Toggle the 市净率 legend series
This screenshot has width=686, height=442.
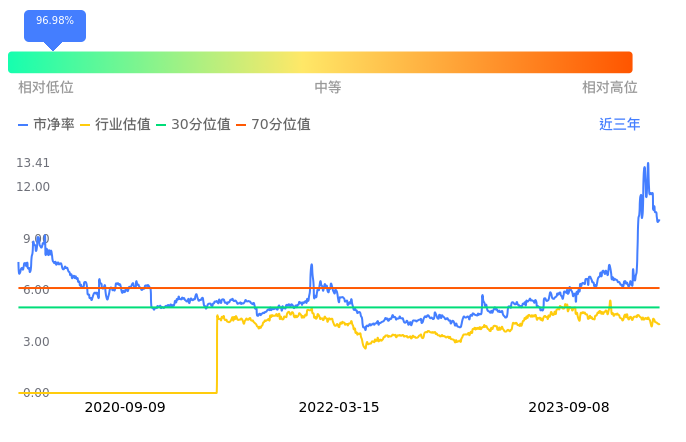point(46,125)
